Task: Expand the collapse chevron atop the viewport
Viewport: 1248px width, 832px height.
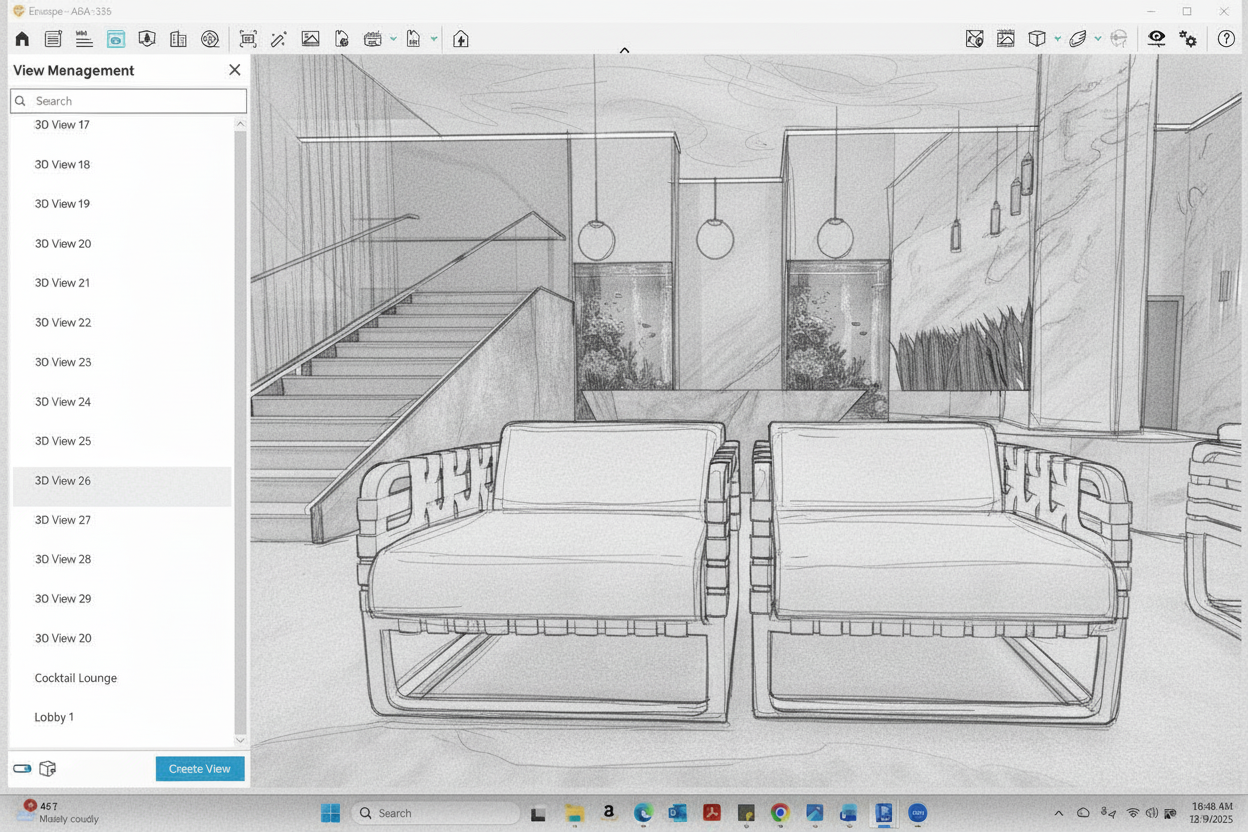Action: (x=624, y=50)
